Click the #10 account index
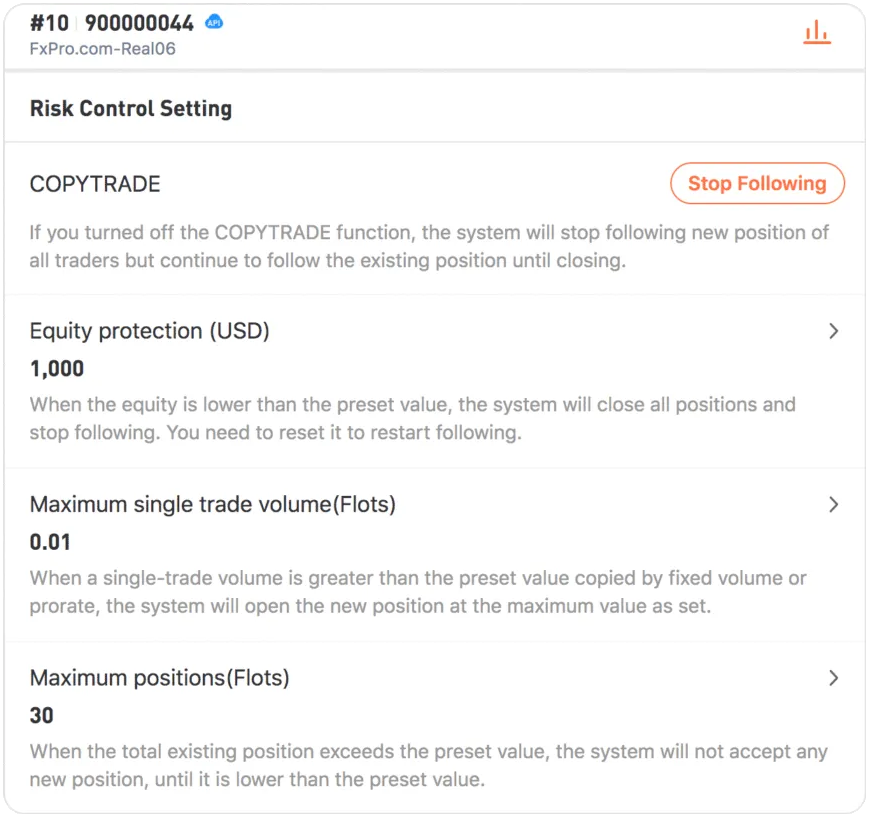 click(x=49, y=23)
